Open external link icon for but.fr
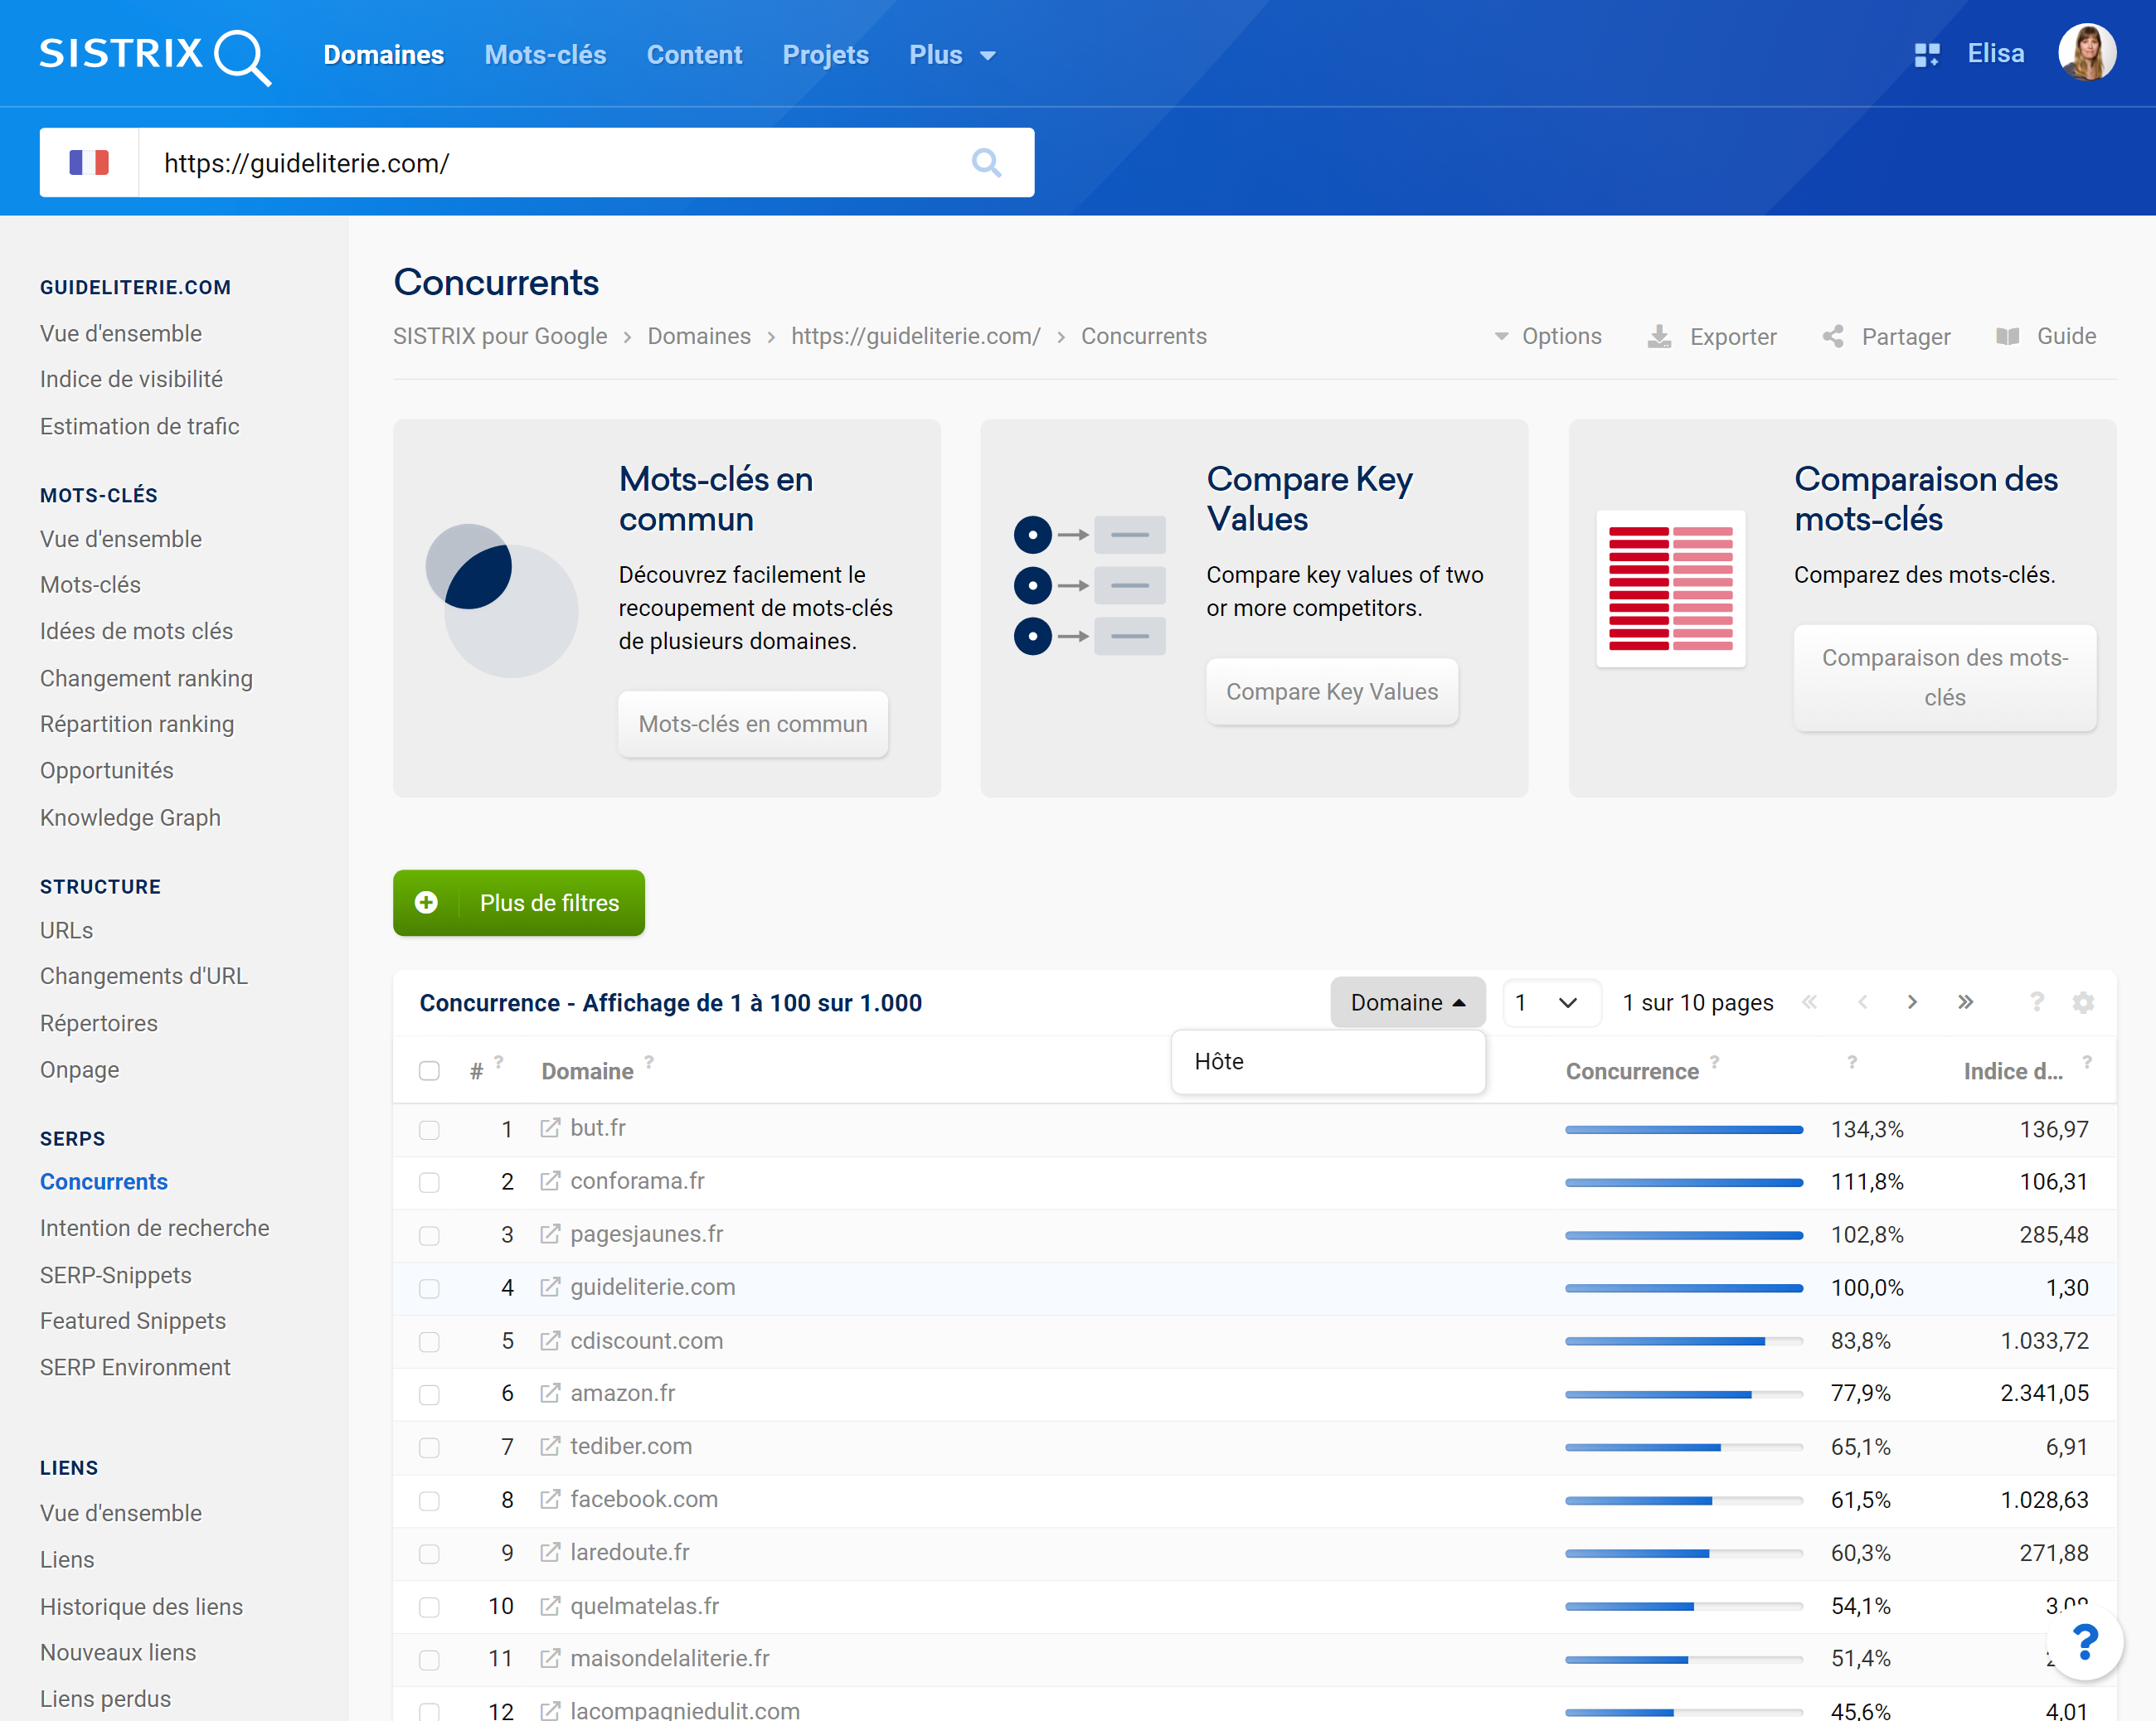 pos(550,1128)
